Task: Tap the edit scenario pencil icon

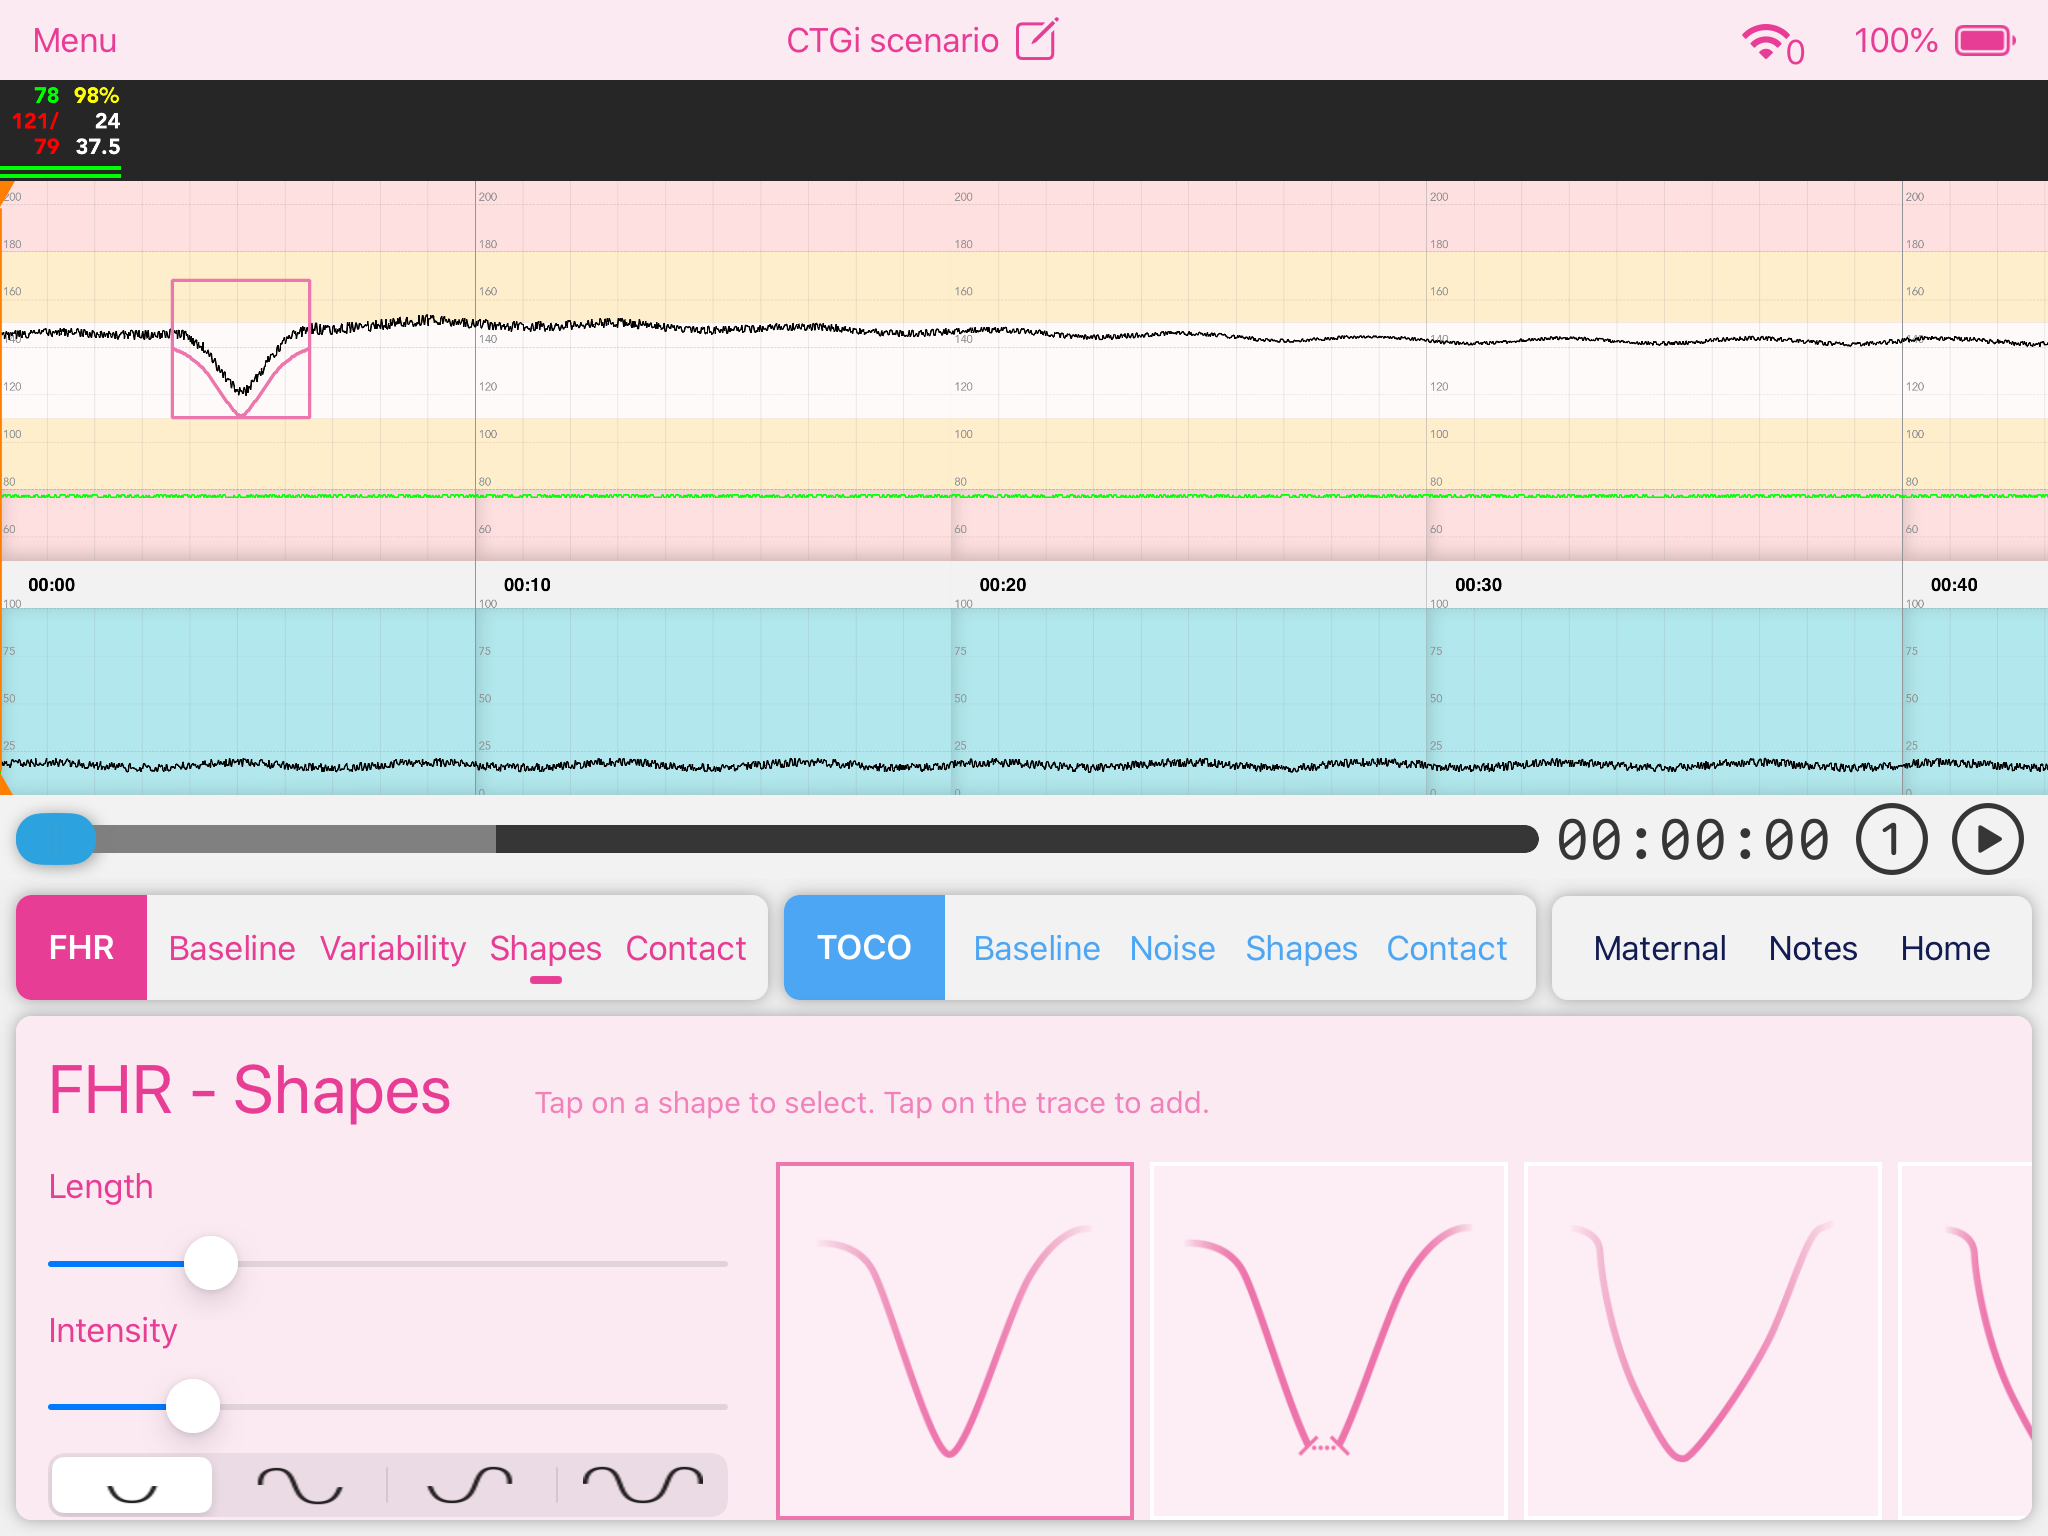Action: click(1036, 40)
